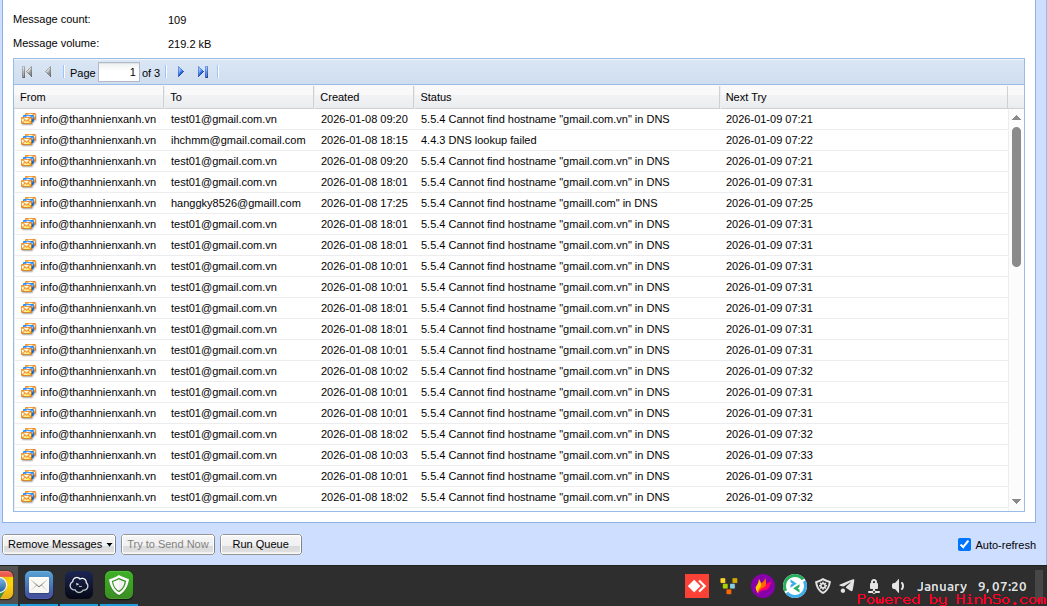Click the Telegram tray icon
Image resolution: width=1047 pixels, height=606 pixels.
847,586
